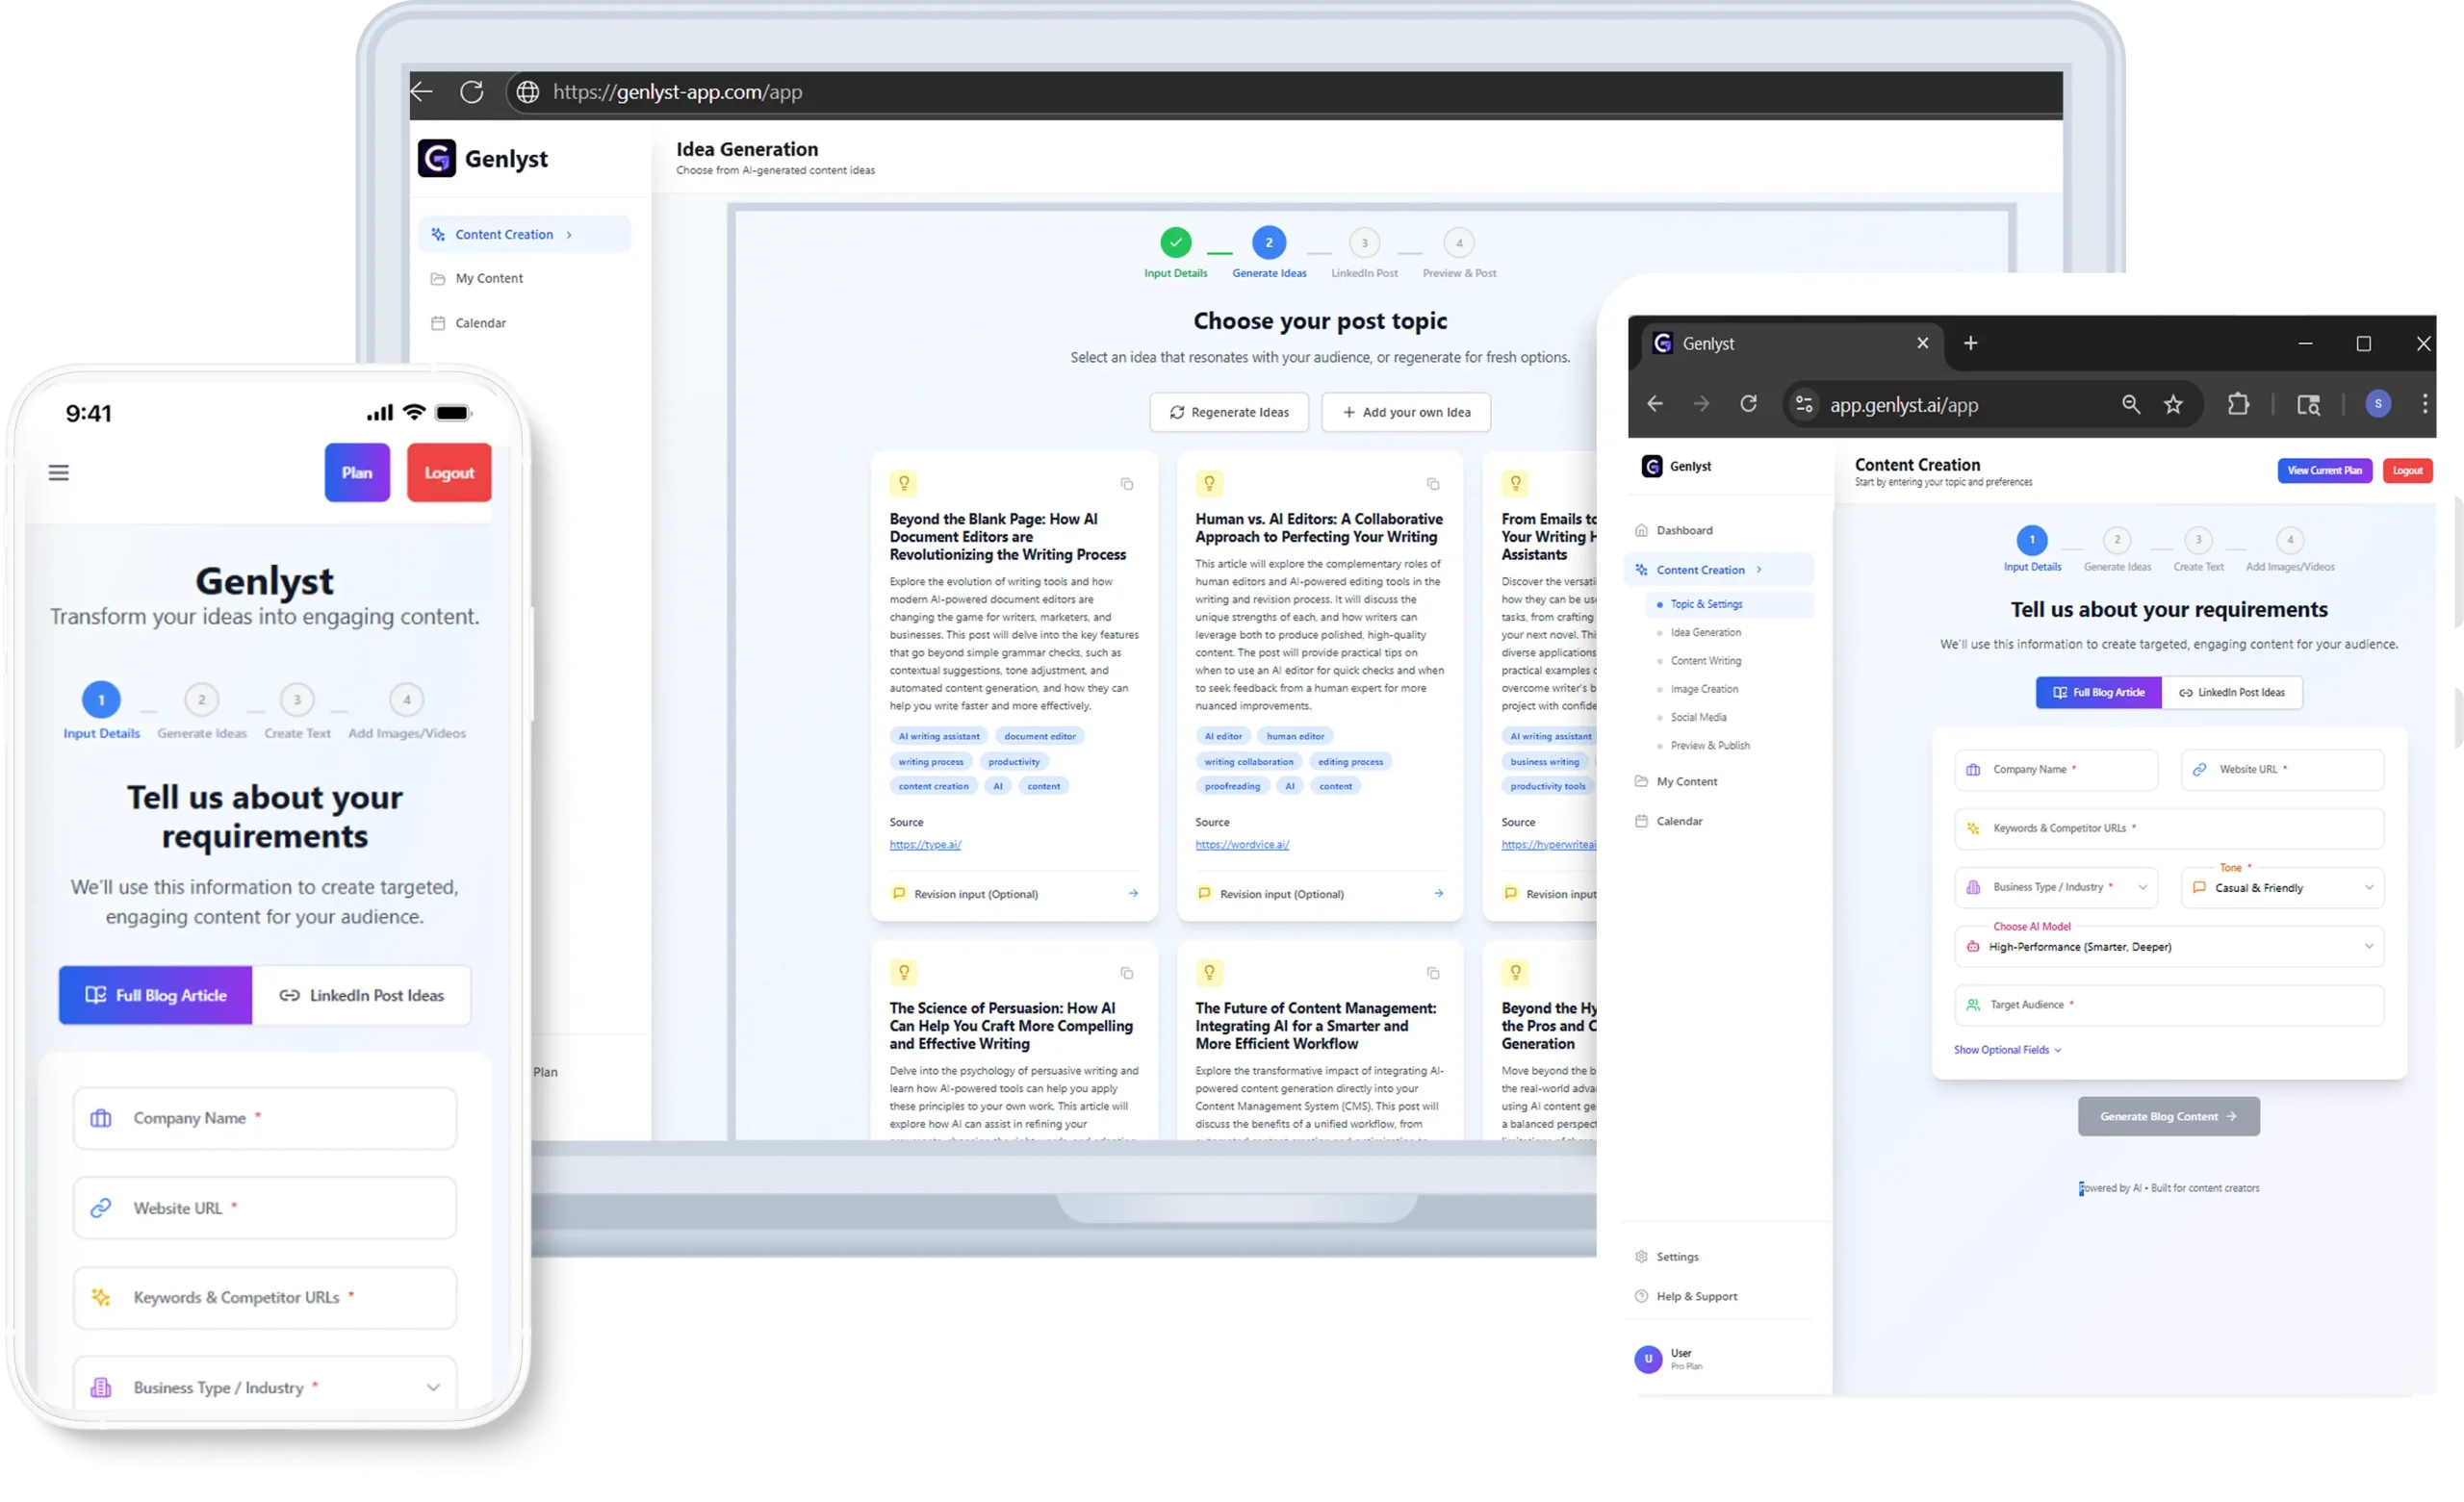
Task: Click the back arrow in laptop browser bar
Action: tap(421, 92)
